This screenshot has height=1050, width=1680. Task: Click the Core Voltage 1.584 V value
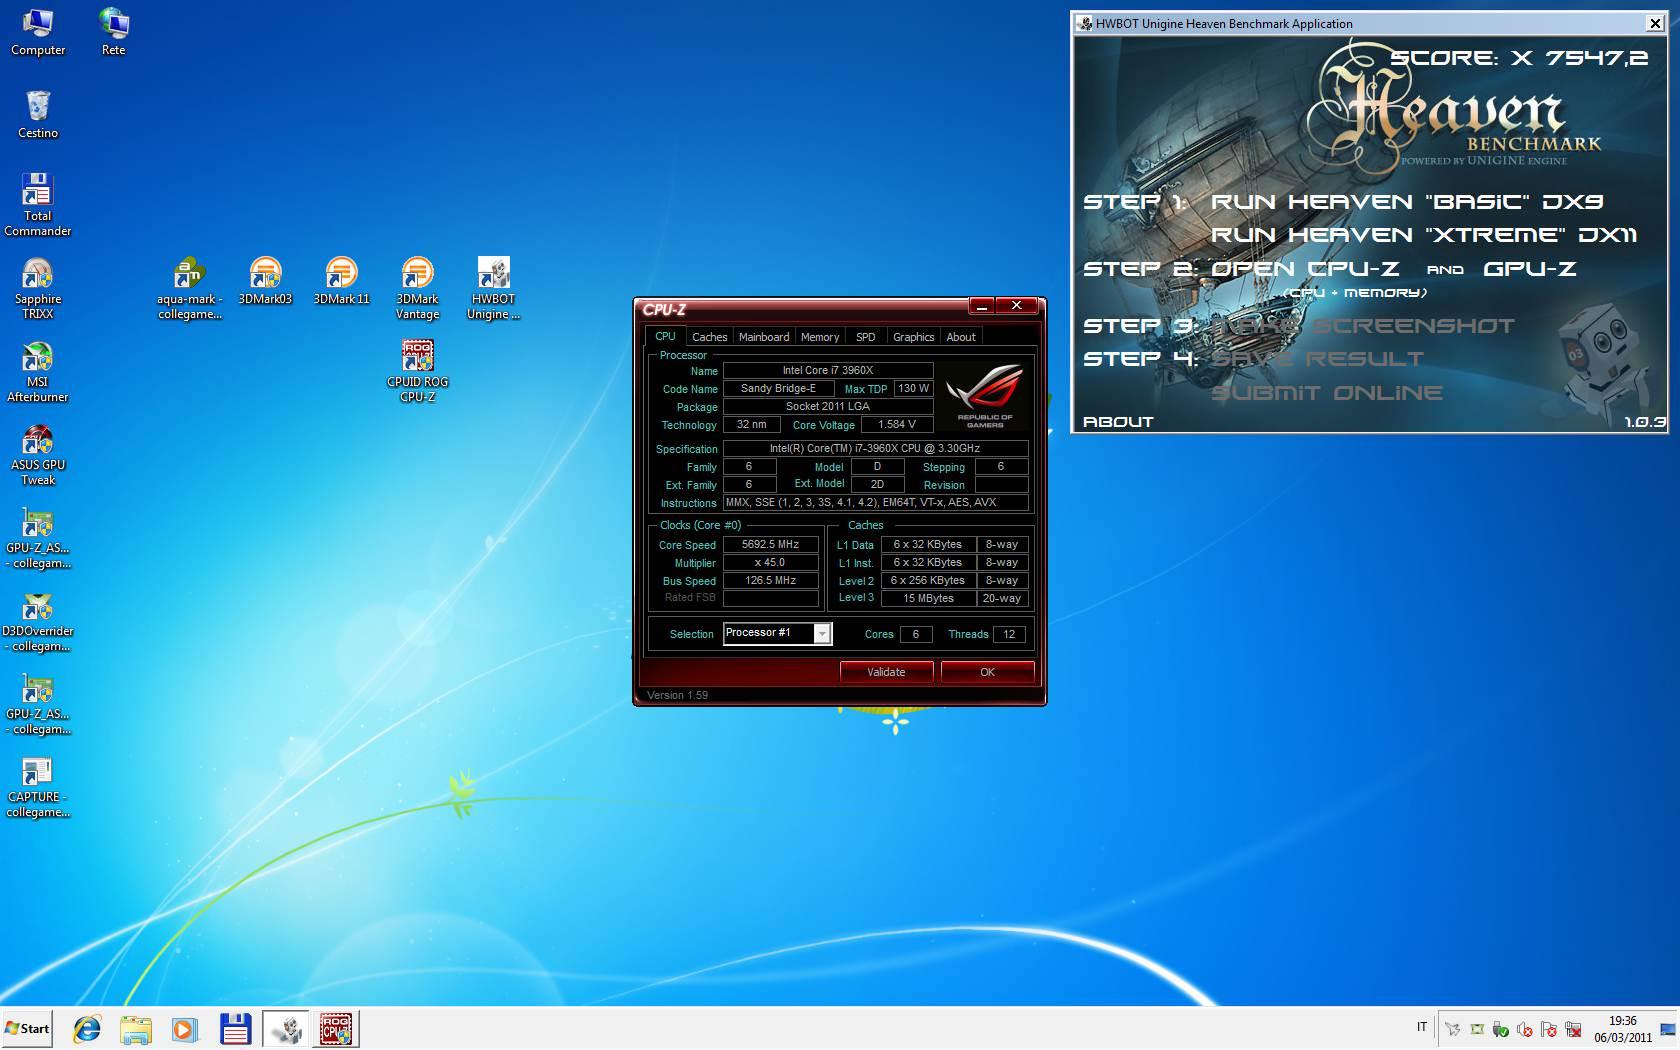(x=897, y=425)
